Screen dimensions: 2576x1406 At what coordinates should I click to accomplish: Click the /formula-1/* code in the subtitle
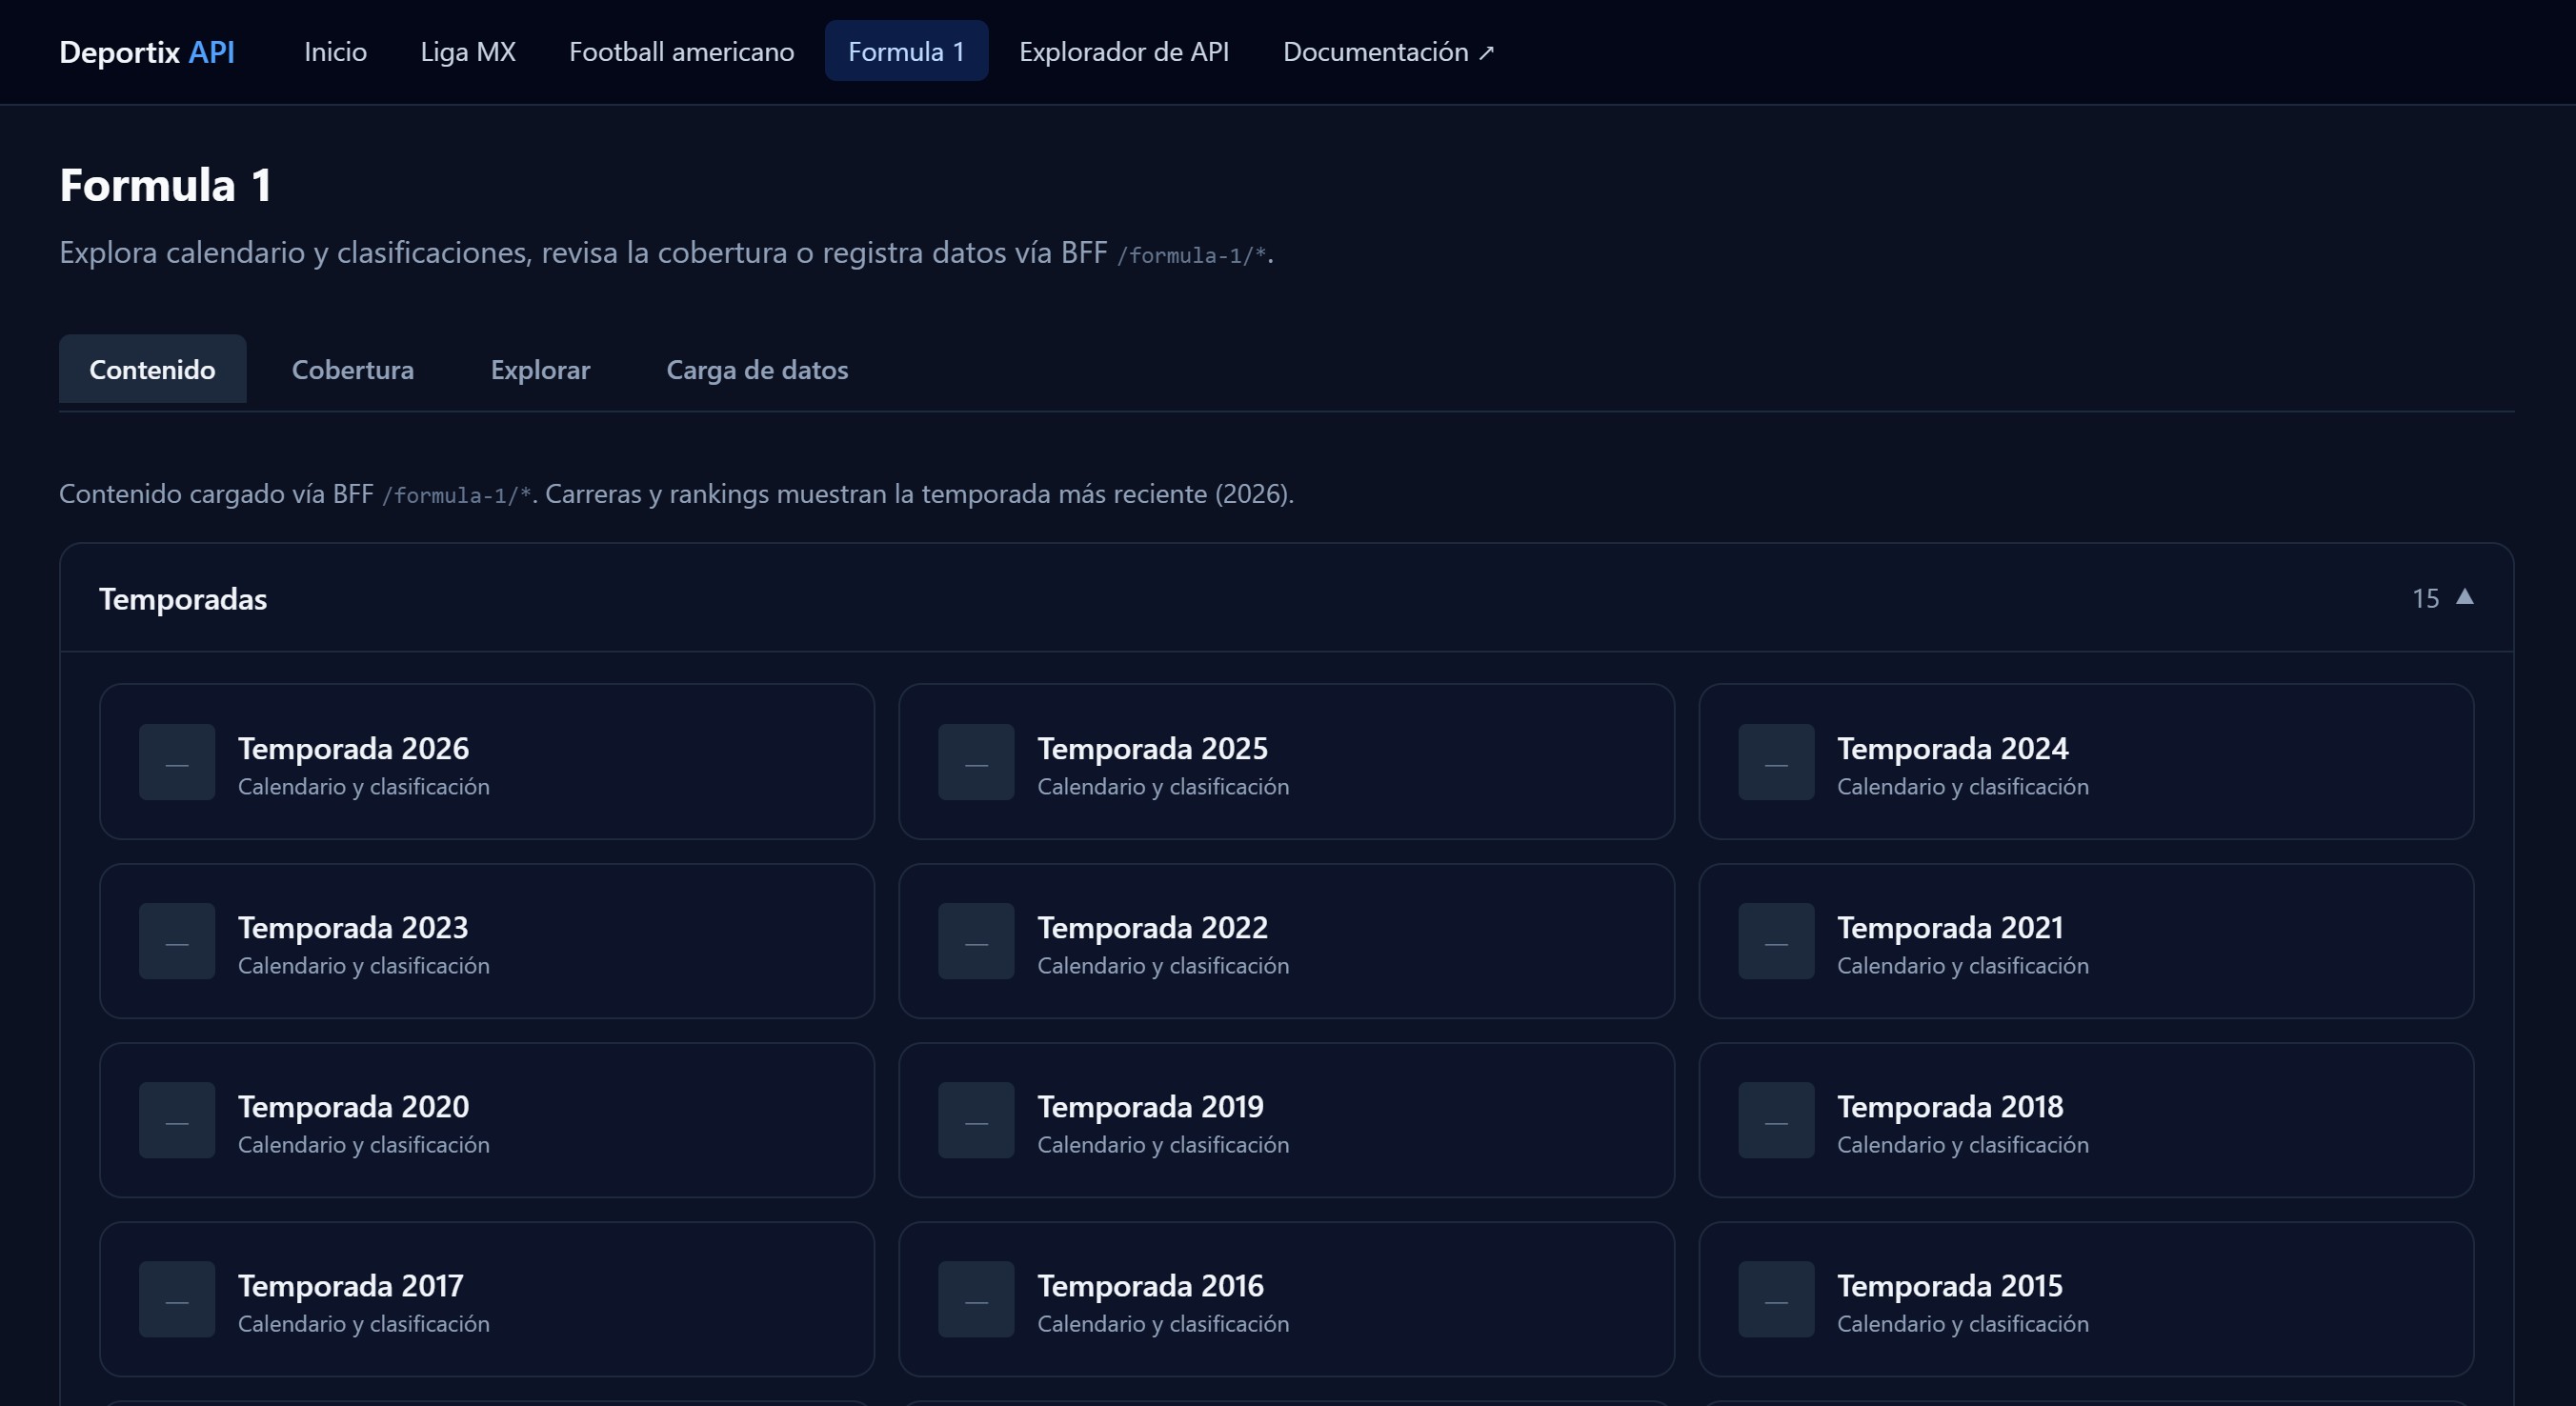1192,255
